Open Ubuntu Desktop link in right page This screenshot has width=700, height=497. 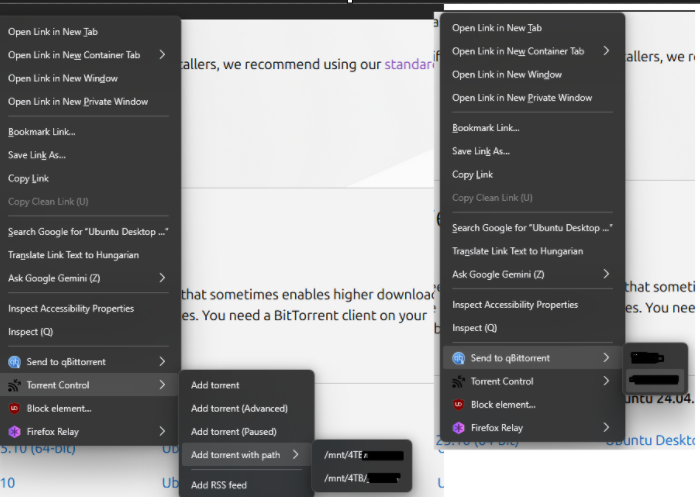(x=650, y=440)
